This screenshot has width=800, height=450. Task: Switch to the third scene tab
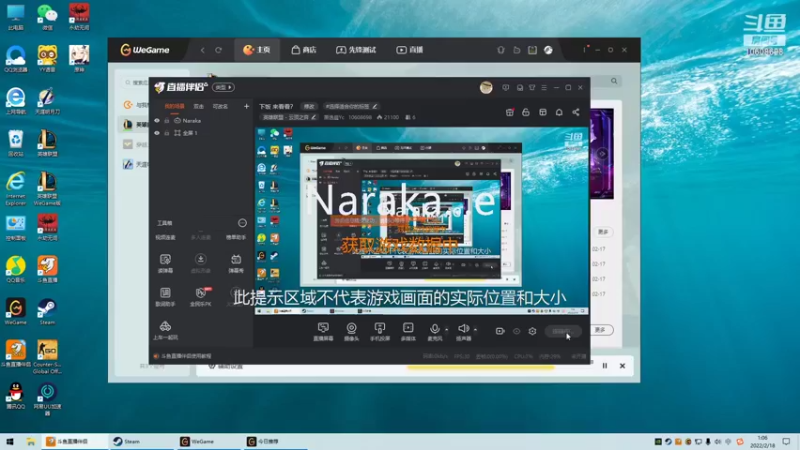click(220, 106)
